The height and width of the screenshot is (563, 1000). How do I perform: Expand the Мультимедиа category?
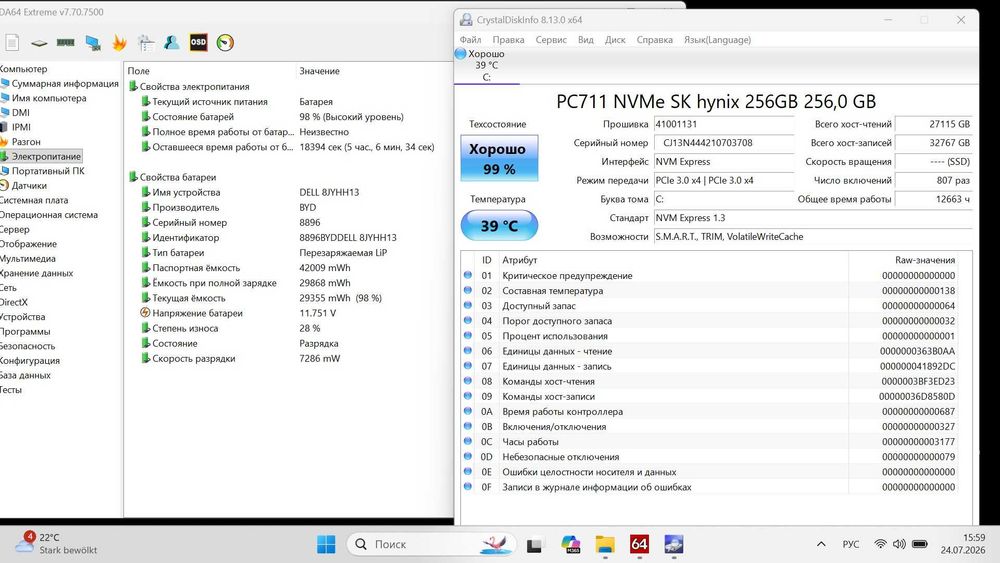click(x=27, y=259)
